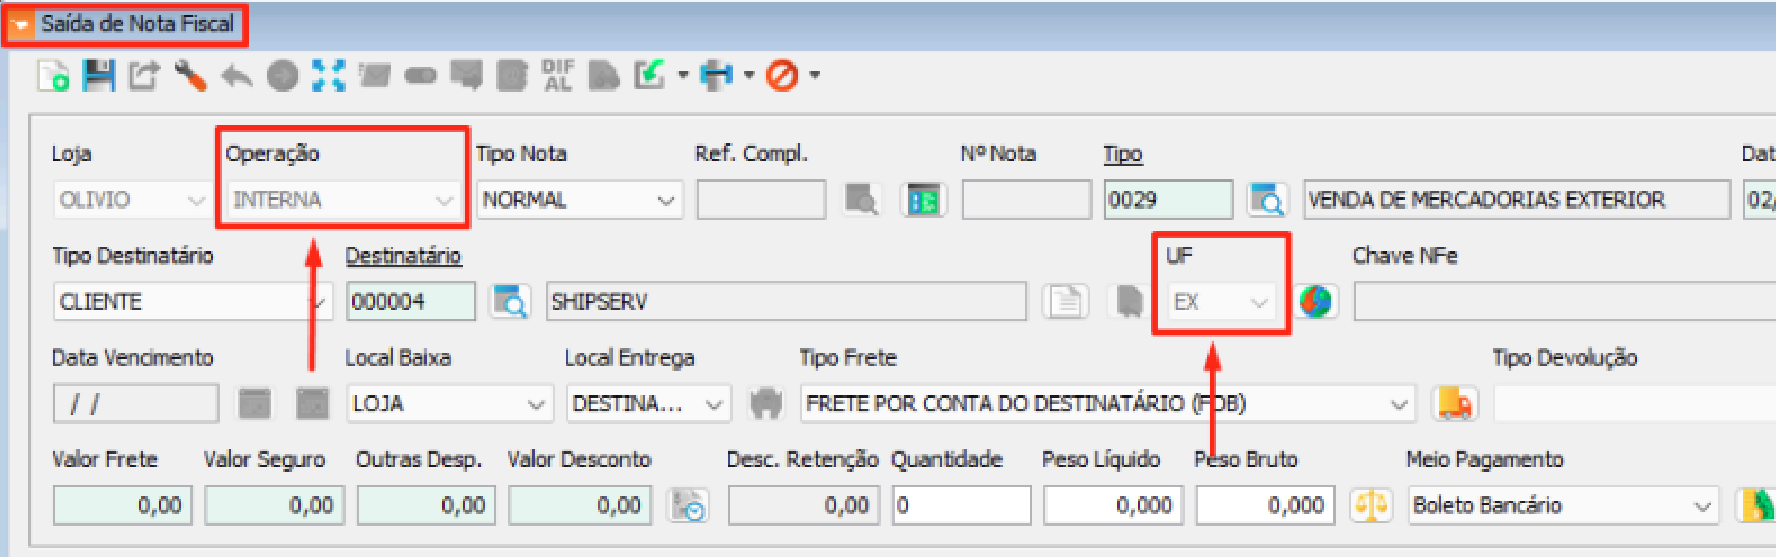Screen dimensions: 1776x558
Task: Click the scale icon next to Peso Bruto
Action: click(1370, 505)
